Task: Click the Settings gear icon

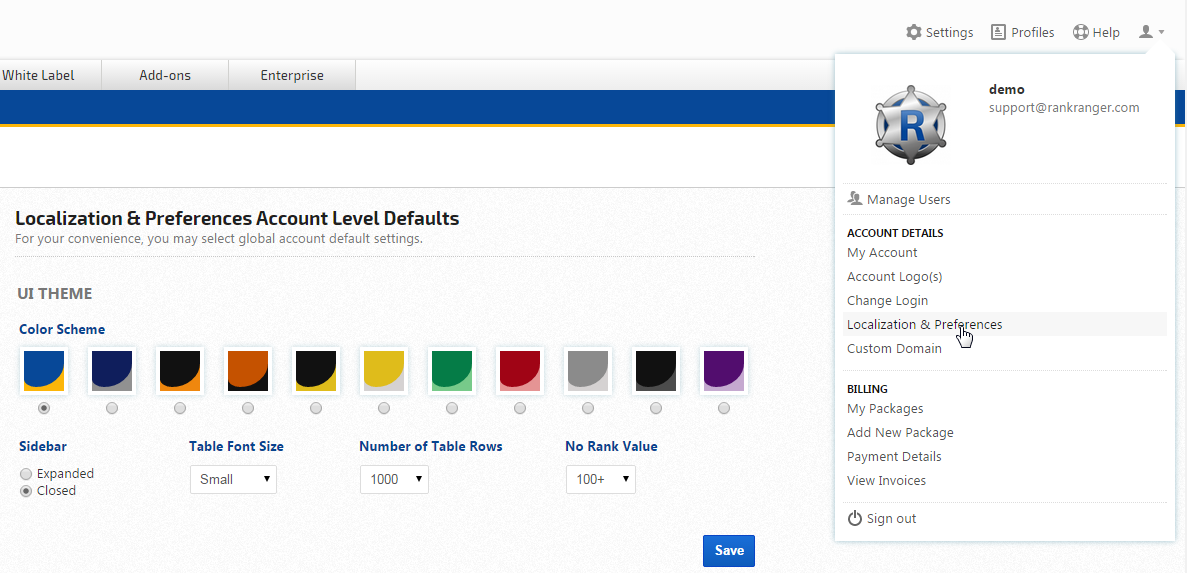Action: coord(914,32)
